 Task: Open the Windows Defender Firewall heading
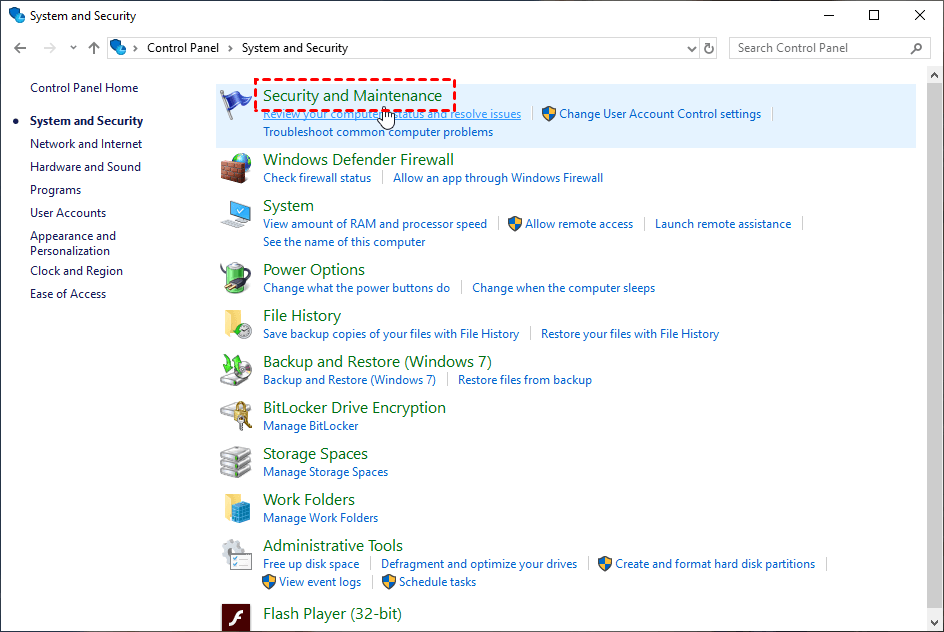(x=358, y=160)
